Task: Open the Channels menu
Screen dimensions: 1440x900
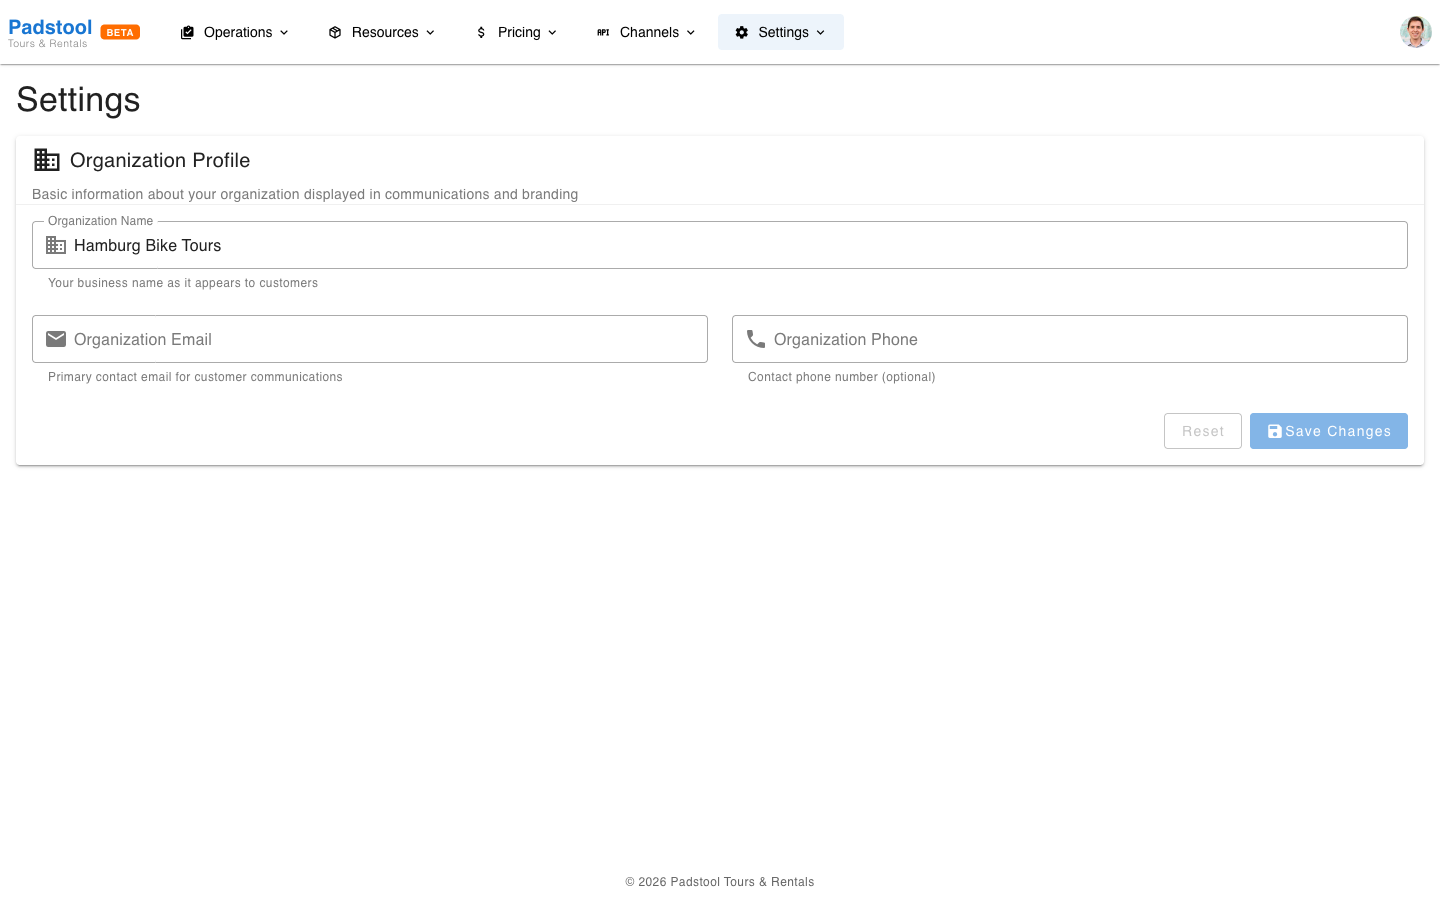Action: (x=646, y=32)
